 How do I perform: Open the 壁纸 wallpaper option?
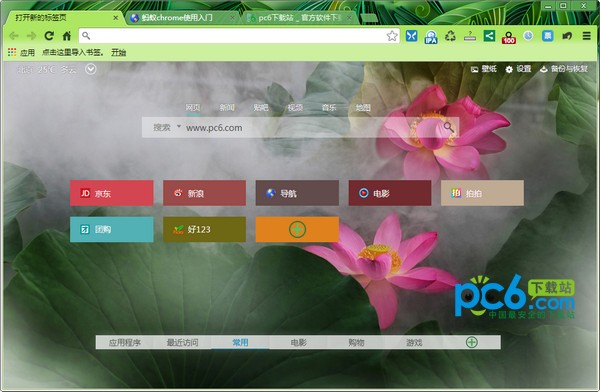[484, 69]
